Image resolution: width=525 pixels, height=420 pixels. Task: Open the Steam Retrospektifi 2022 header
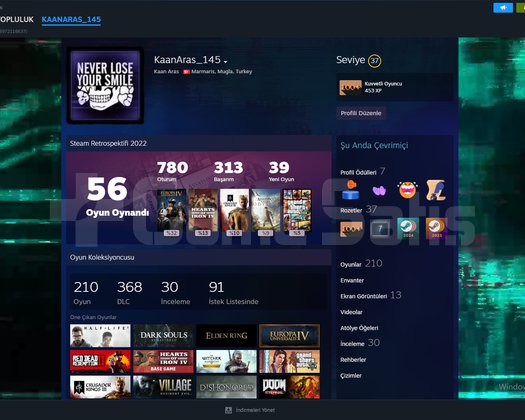[x=108, y=143]
